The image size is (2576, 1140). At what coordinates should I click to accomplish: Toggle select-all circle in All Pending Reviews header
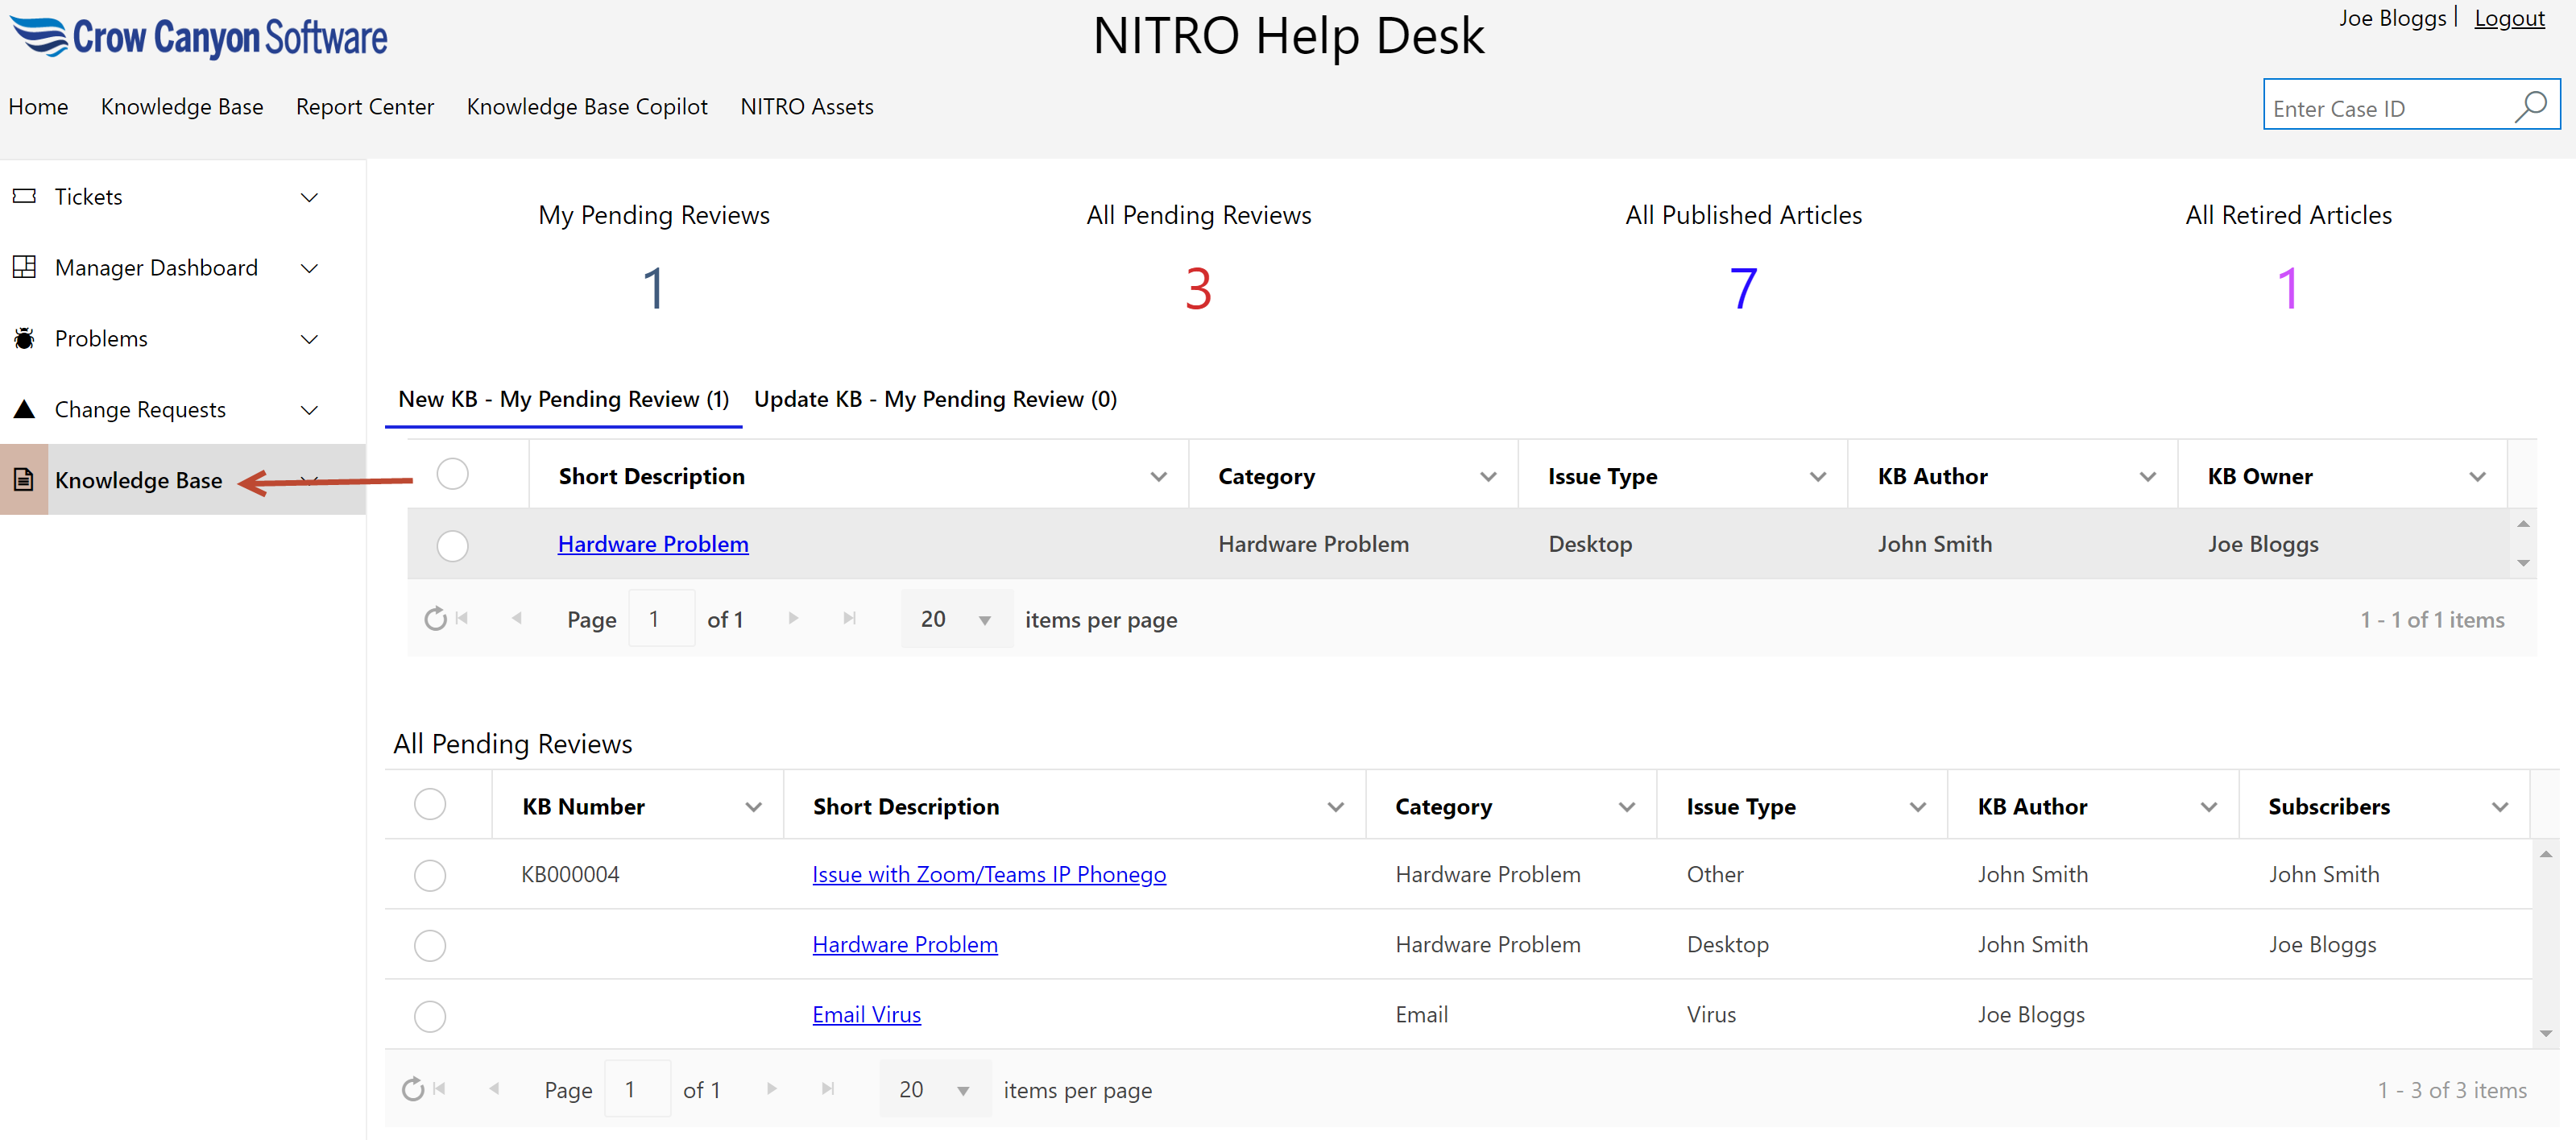point(430,805)
